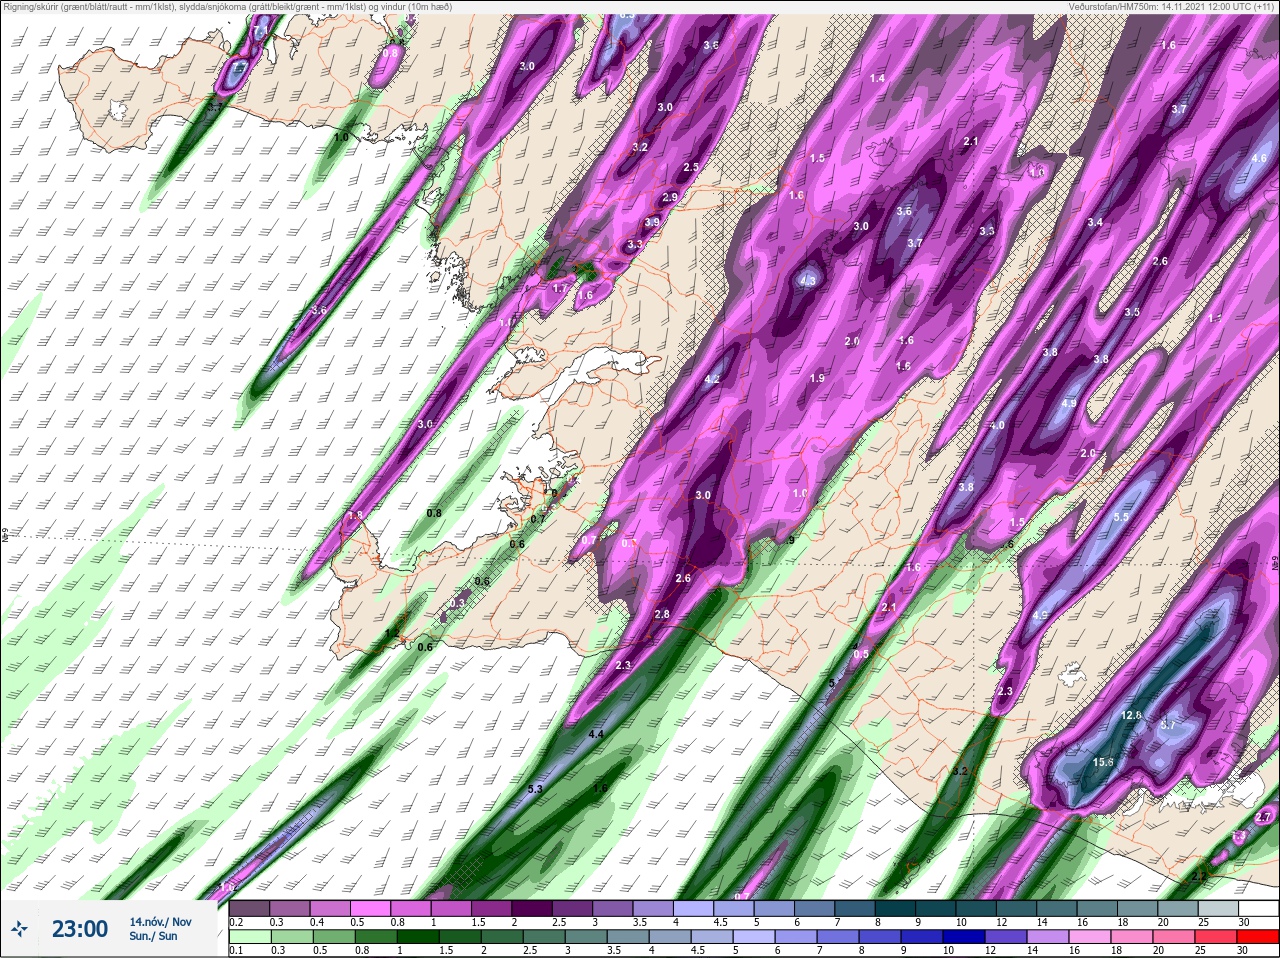Image resolution: width=1280 pixels, height=958 pixels.
Task: Click the "Veðurstofan/HM750m: 14.11.2021 12:00 UTC" header
Action: coord(1170,6)
